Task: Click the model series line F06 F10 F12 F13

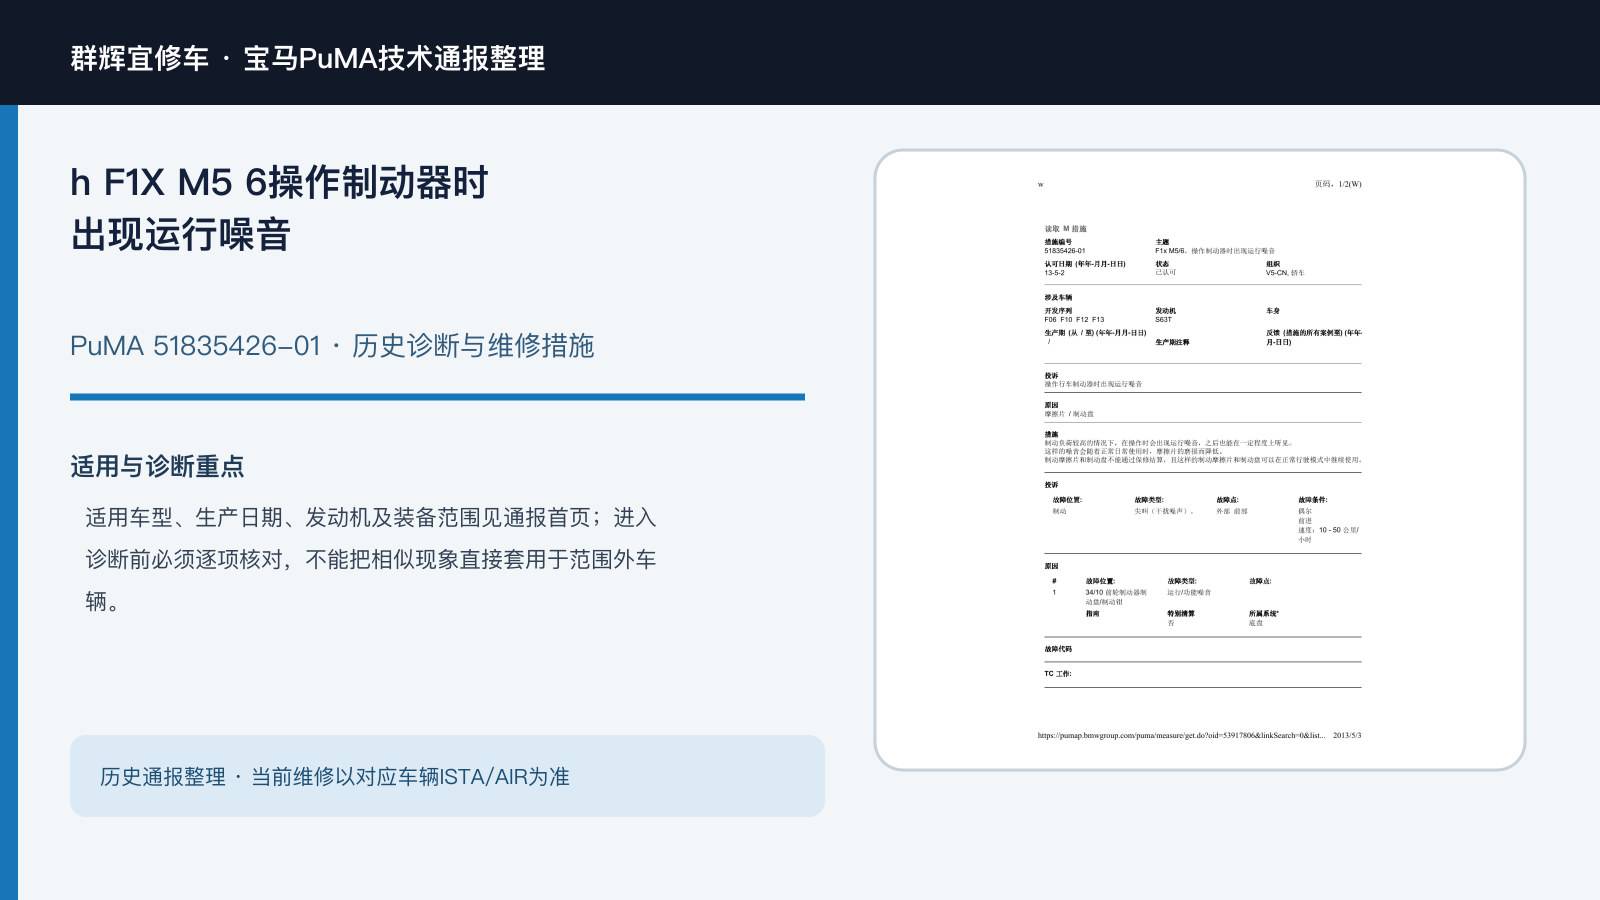Action: pos(1074,320)
